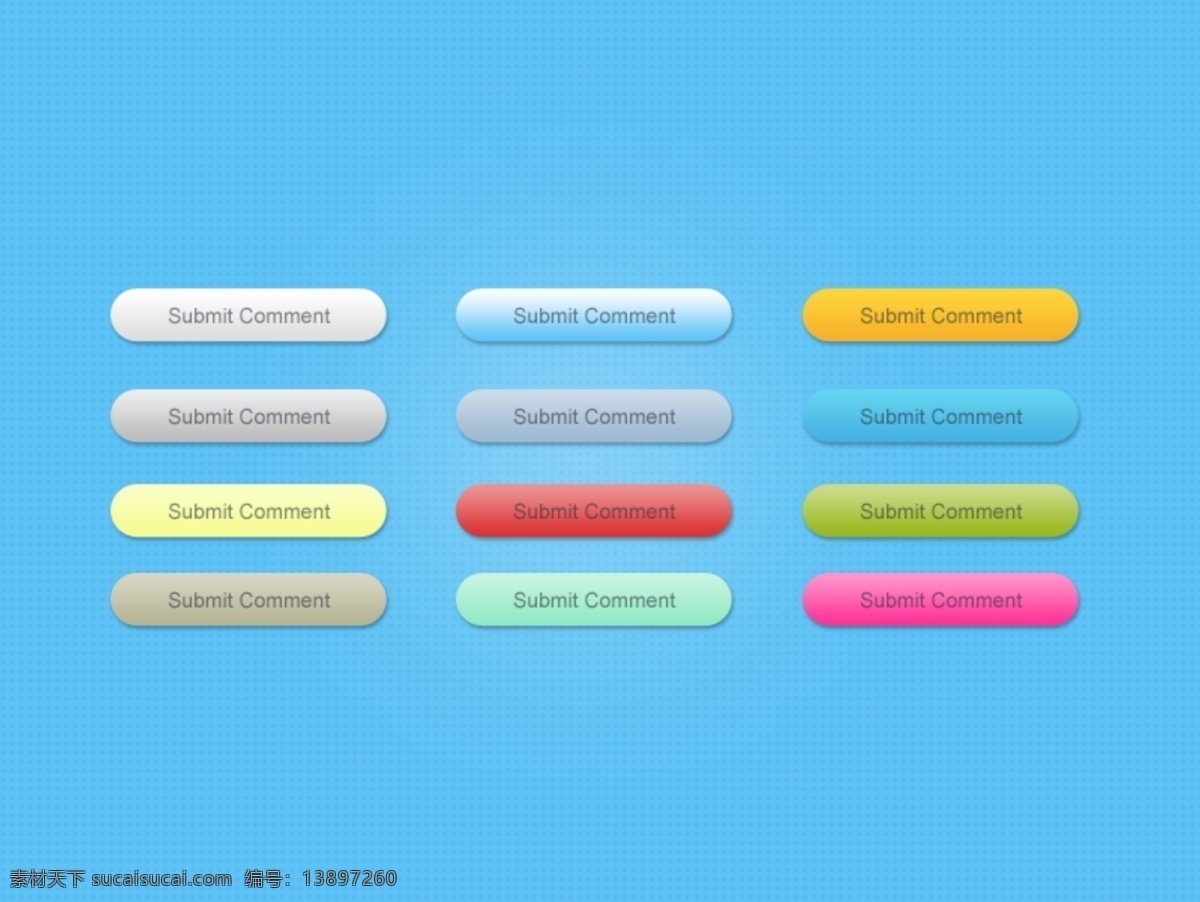Hit the olive green Submit Comment button
This screenshot has height=902, width=1200.
(941, 511)
